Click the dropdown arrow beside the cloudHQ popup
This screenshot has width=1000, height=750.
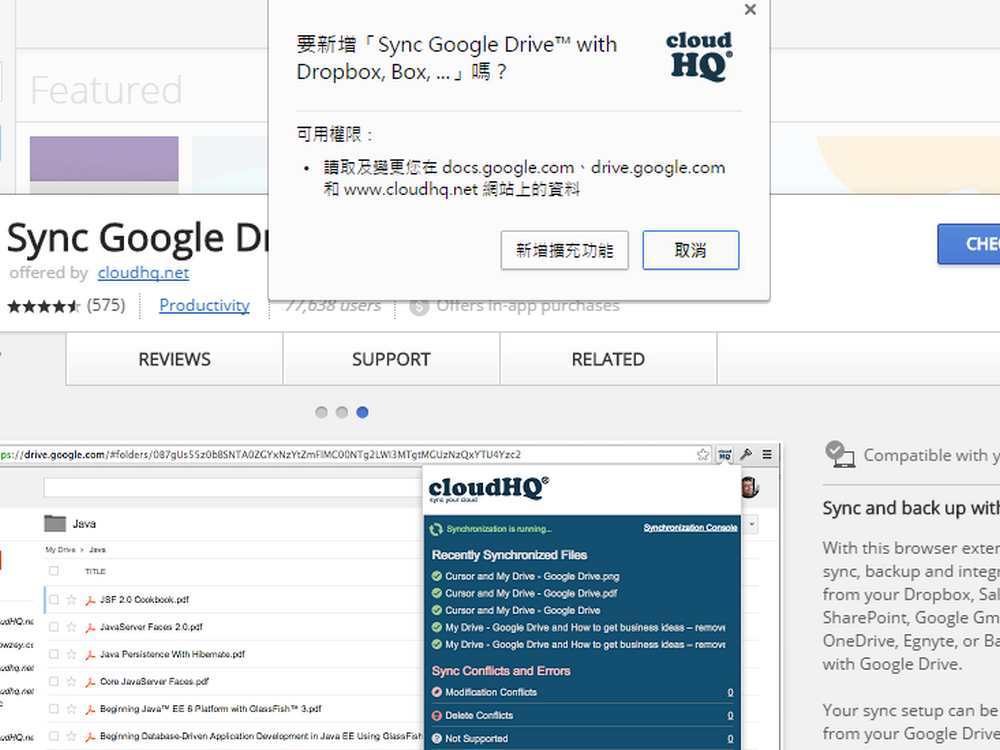[x=751, y=523]
